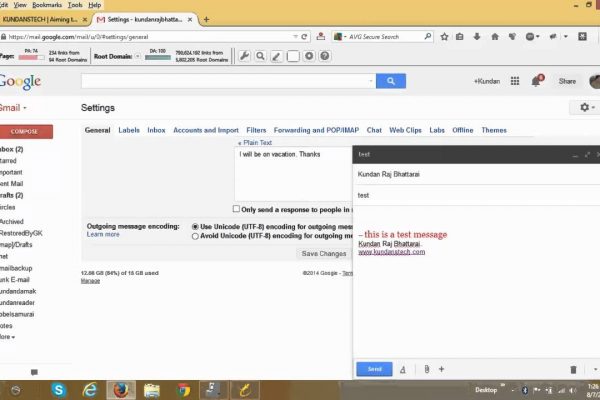
Task: Launch Internet Explorer from the taskbar
Action: [x=90, y=390]
